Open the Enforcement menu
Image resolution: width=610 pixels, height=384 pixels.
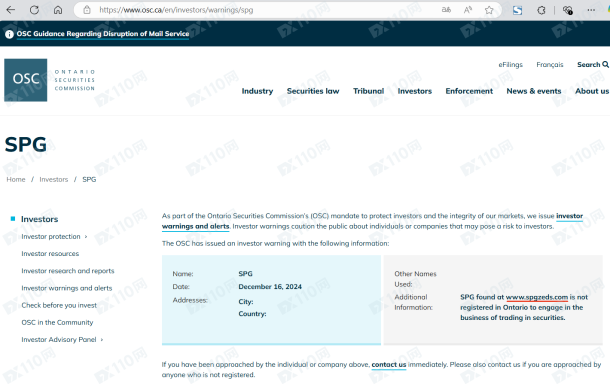pos(469,91)
